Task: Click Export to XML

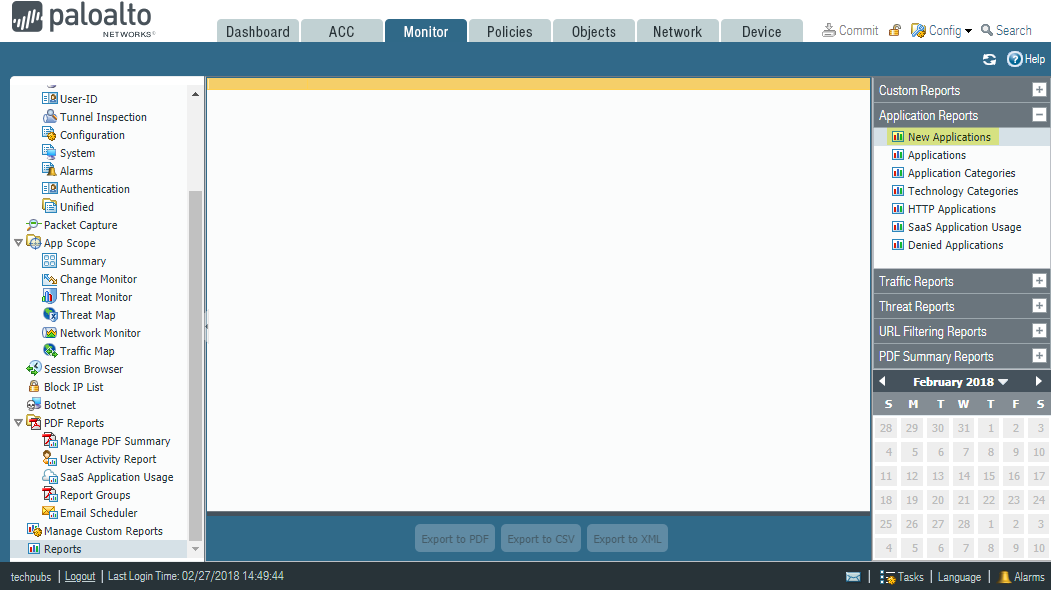Action: pos(627,538)
